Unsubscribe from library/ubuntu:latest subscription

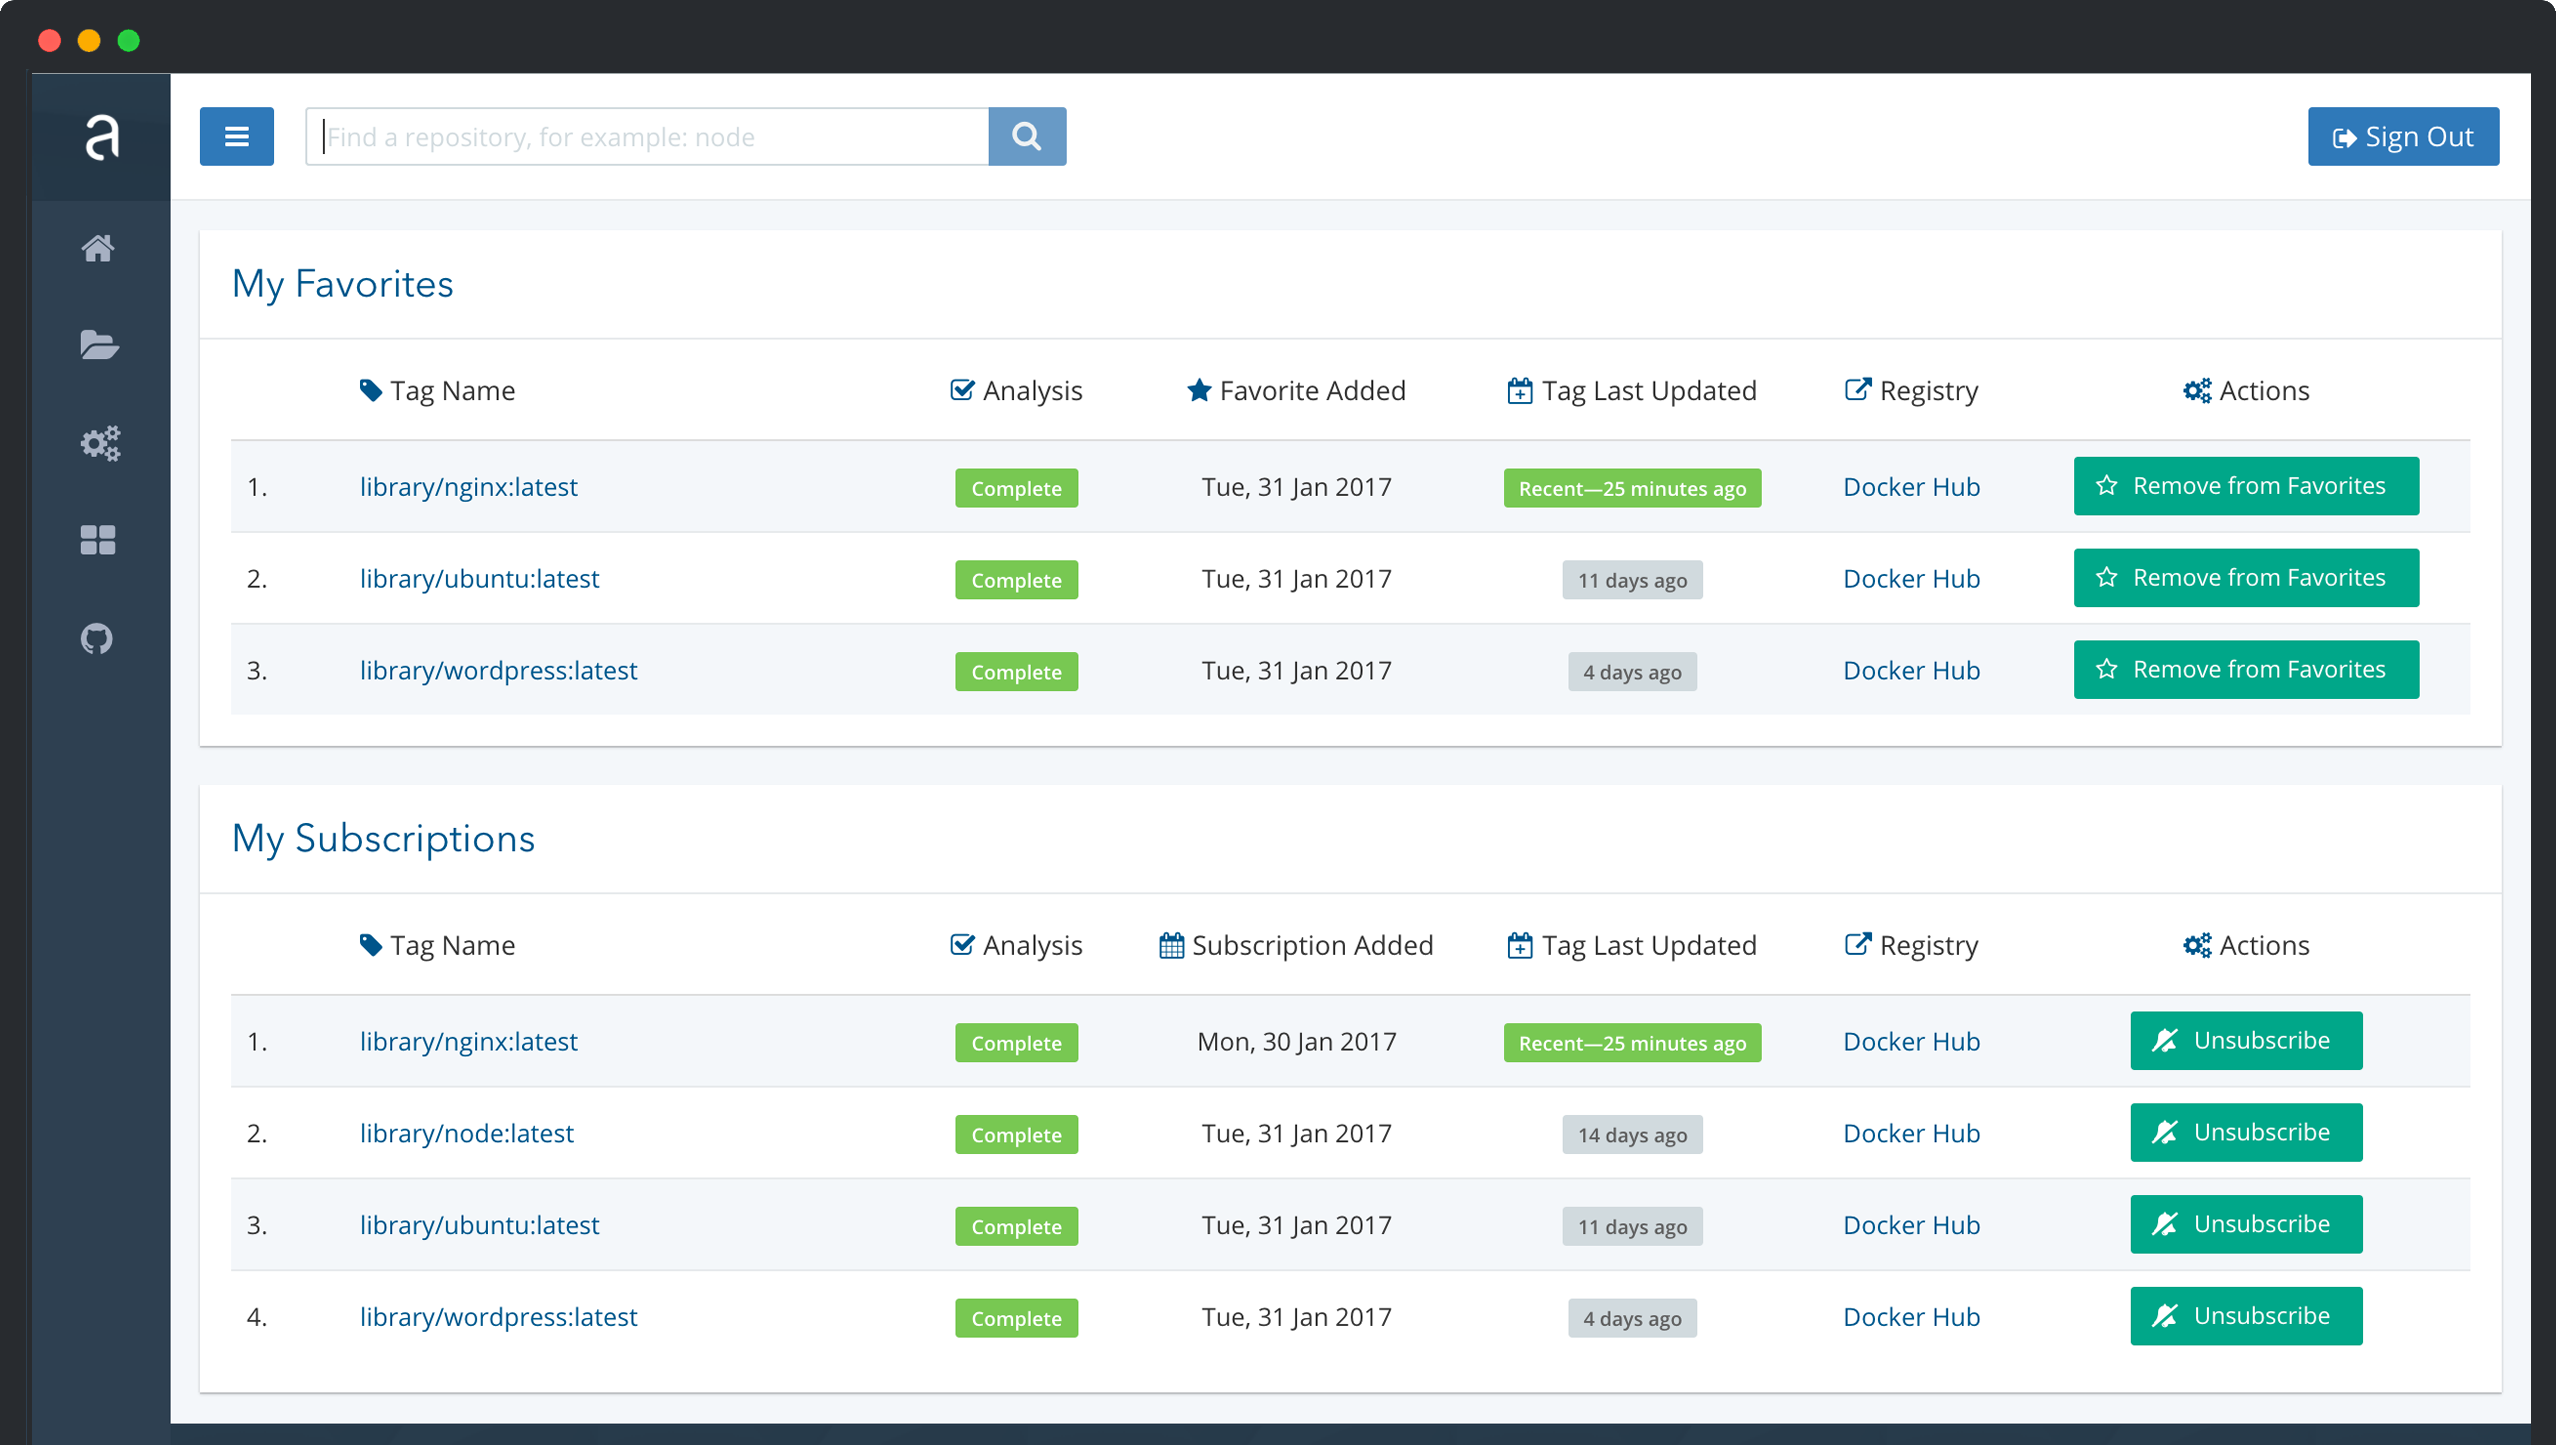(2246, 1224)
